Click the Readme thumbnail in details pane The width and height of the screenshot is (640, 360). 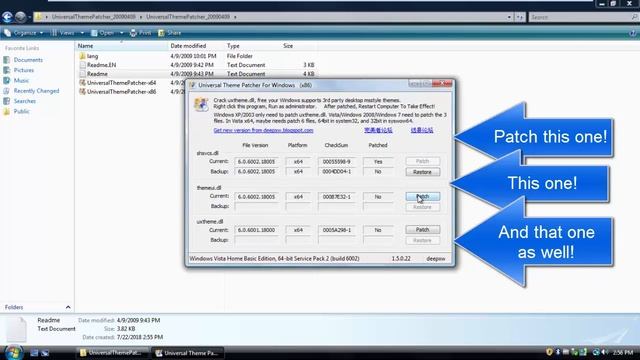point(16,329)
